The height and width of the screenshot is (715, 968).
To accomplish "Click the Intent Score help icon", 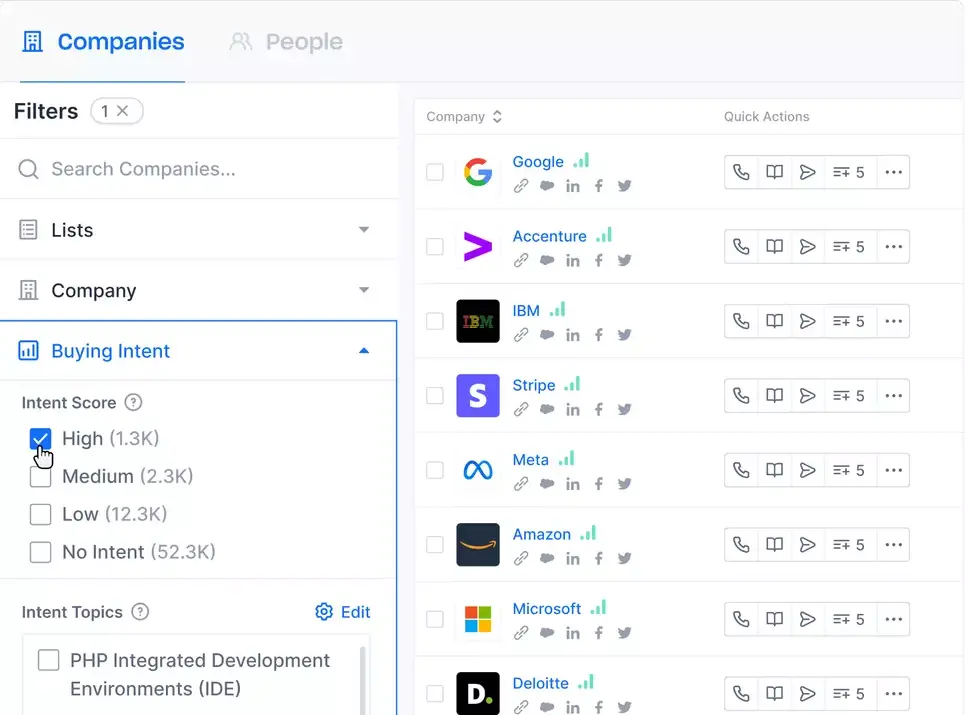I will coord(133,403).
